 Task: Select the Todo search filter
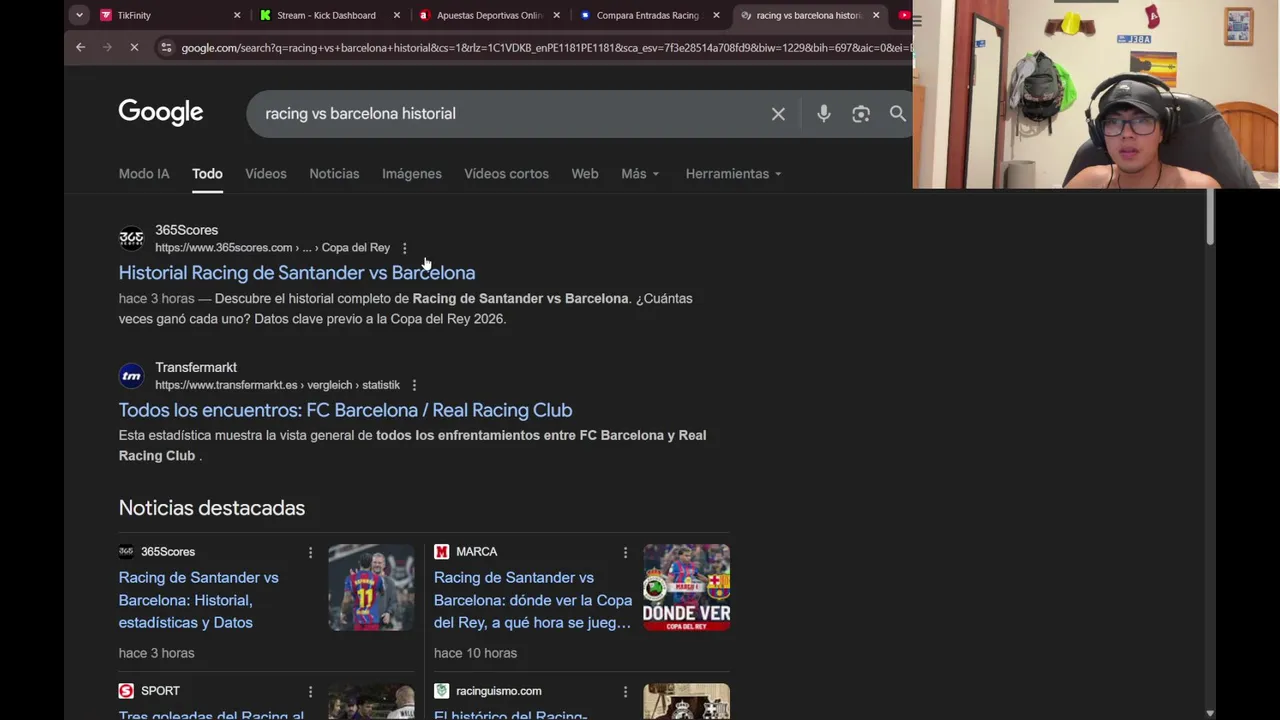[207, 174]
